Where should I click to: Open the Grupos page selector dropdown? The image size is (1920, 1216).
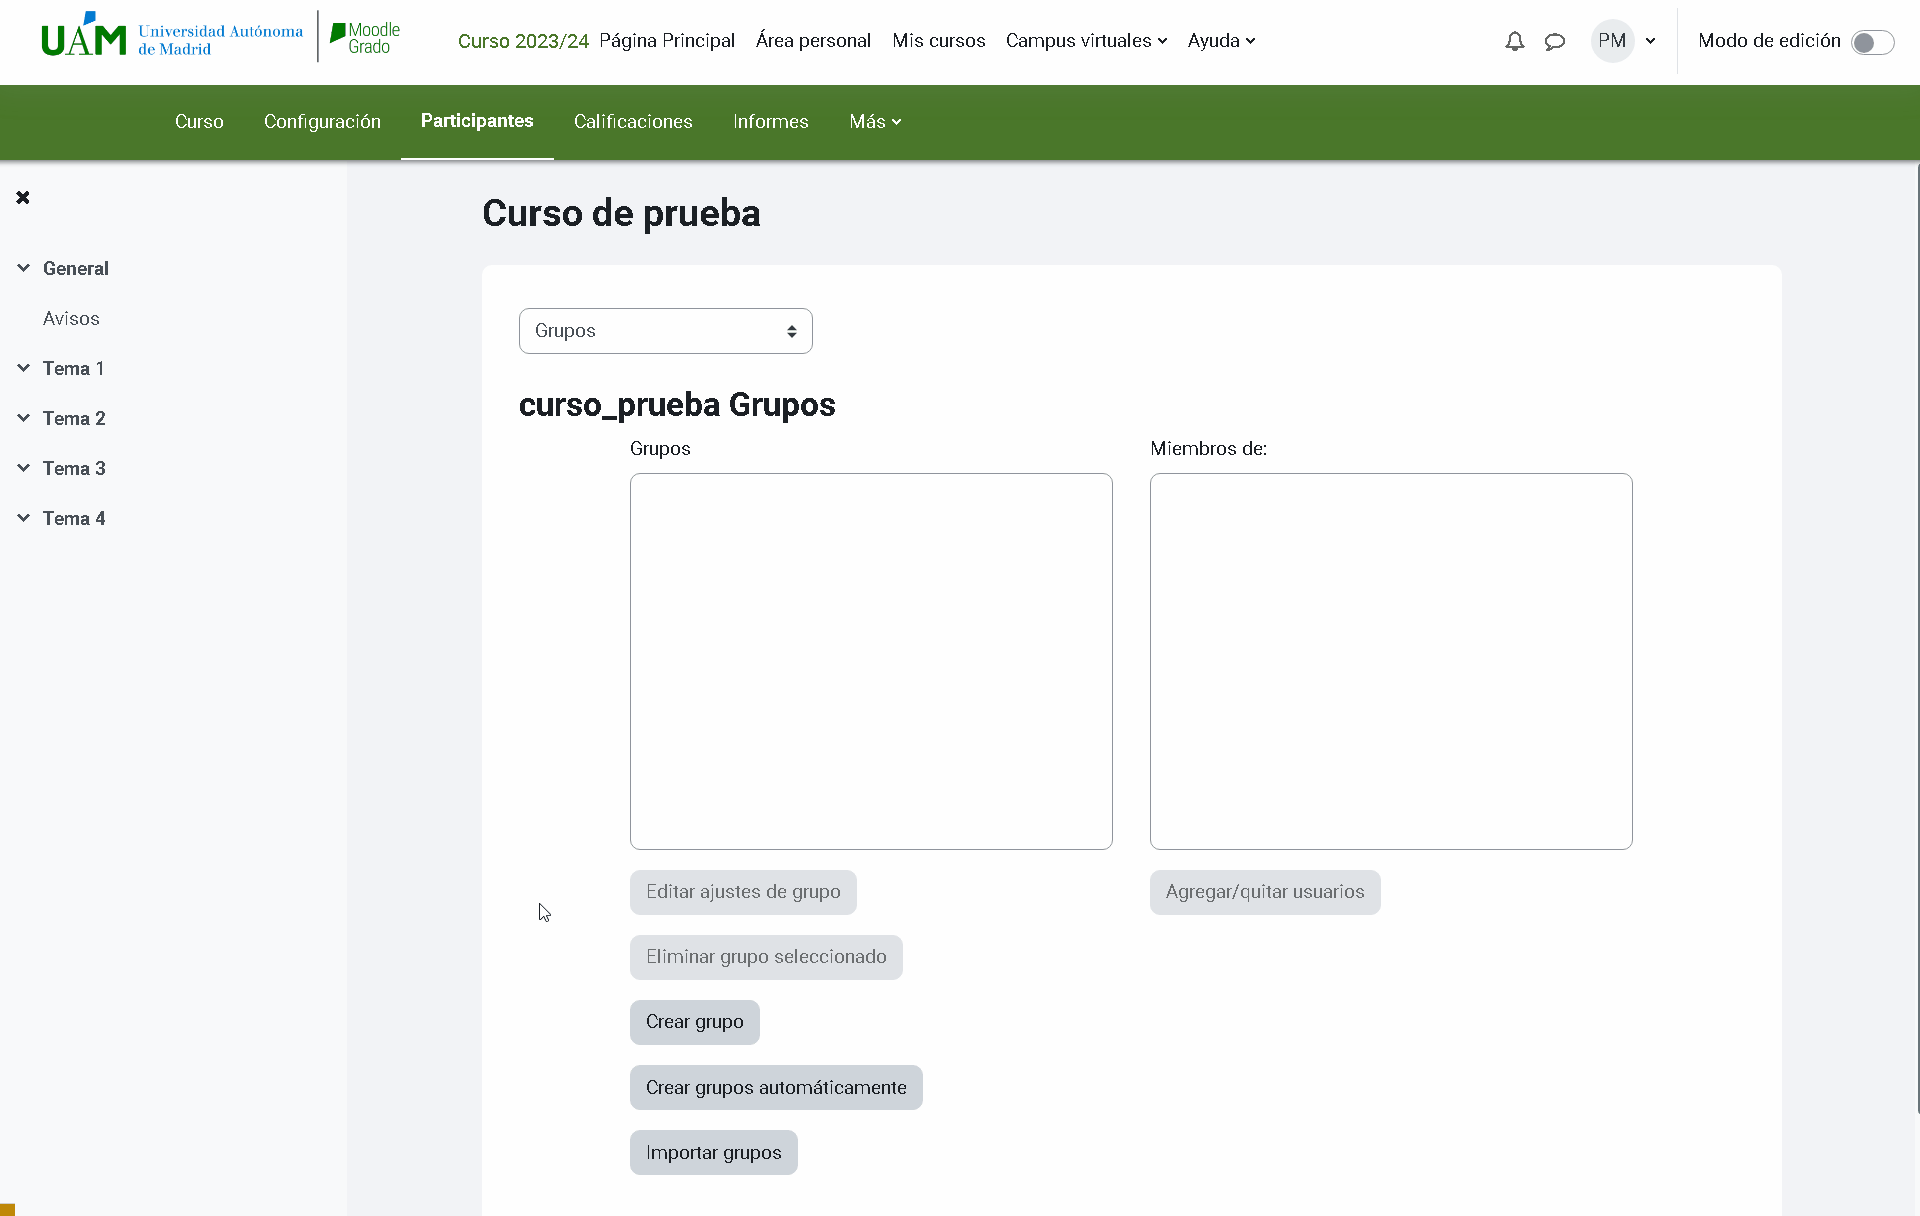coord(665,331)
